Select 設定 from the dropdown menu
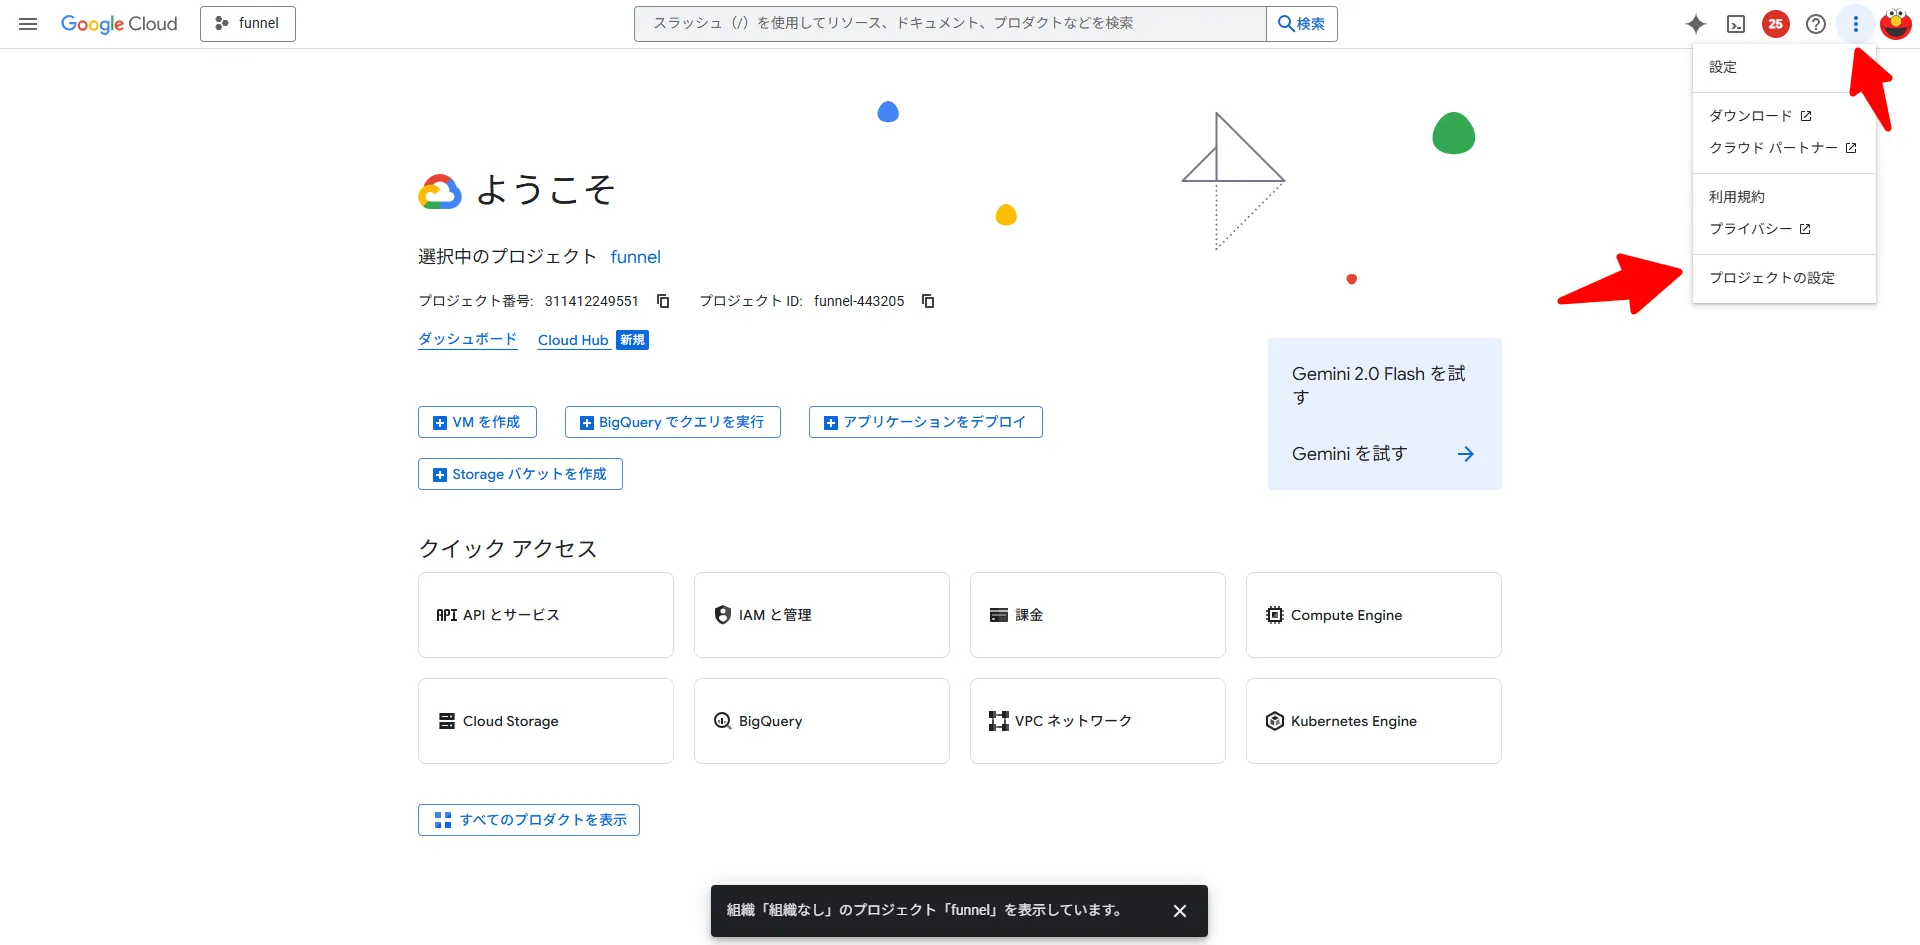This screenshot has height=945, width=1920. tap(1784, 67)
